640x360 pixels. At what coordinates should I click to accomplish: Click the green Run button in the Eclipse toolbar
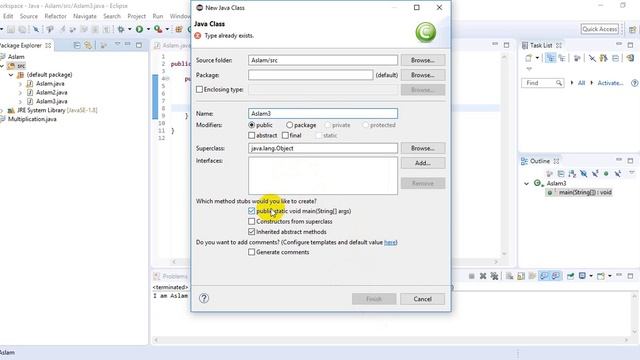coord(139,29)
